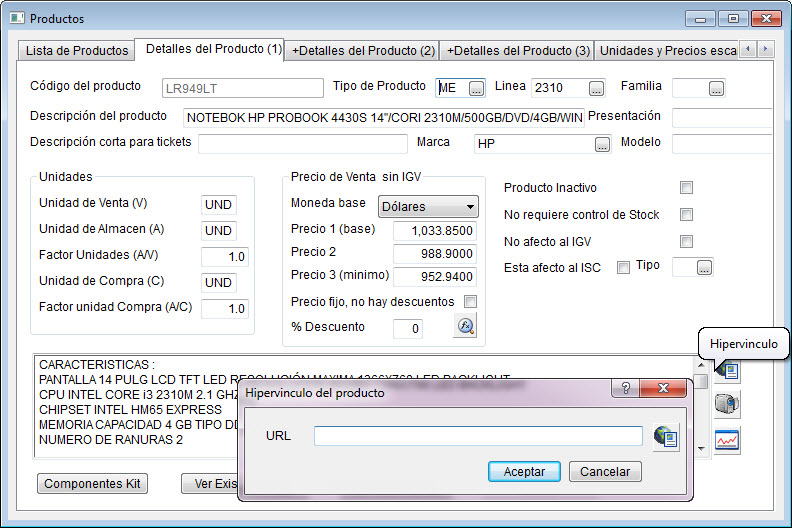Click the discount formula calculator icon

(464, 326)
